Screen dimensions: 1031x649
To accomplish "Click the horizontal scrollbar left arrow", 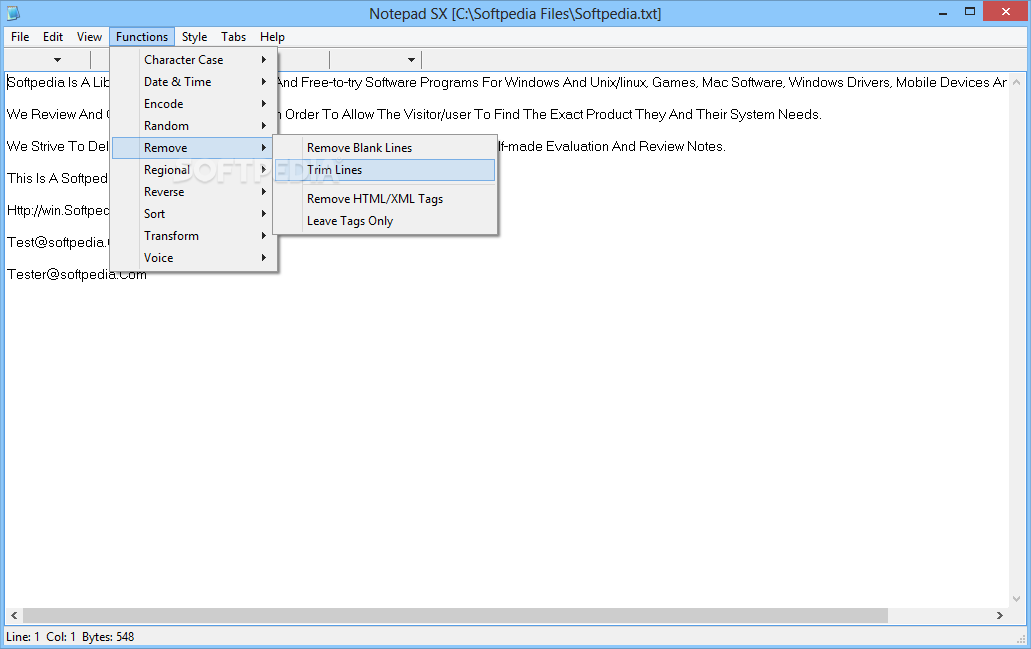I will (14, 615).
